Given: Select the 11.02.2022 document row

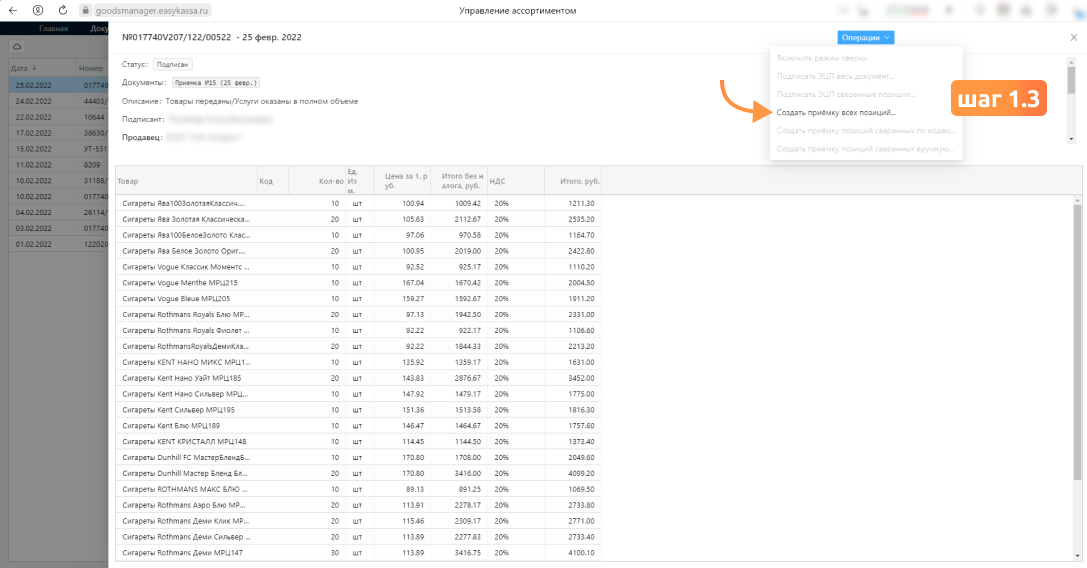Looking at the screenshot, I should point(58,165).
